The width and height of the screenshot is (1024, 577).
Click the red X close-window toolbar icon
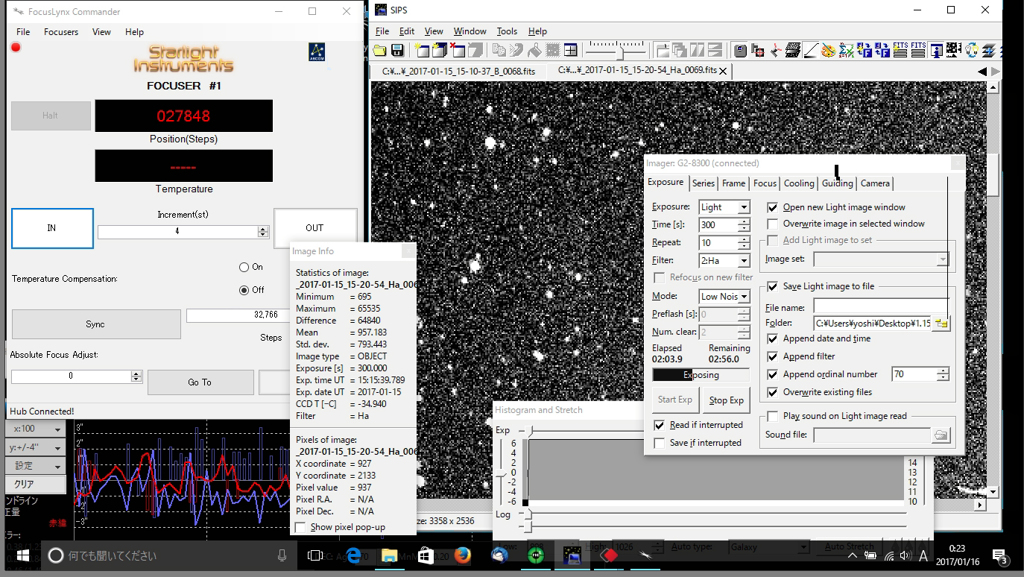pos(458,50)
